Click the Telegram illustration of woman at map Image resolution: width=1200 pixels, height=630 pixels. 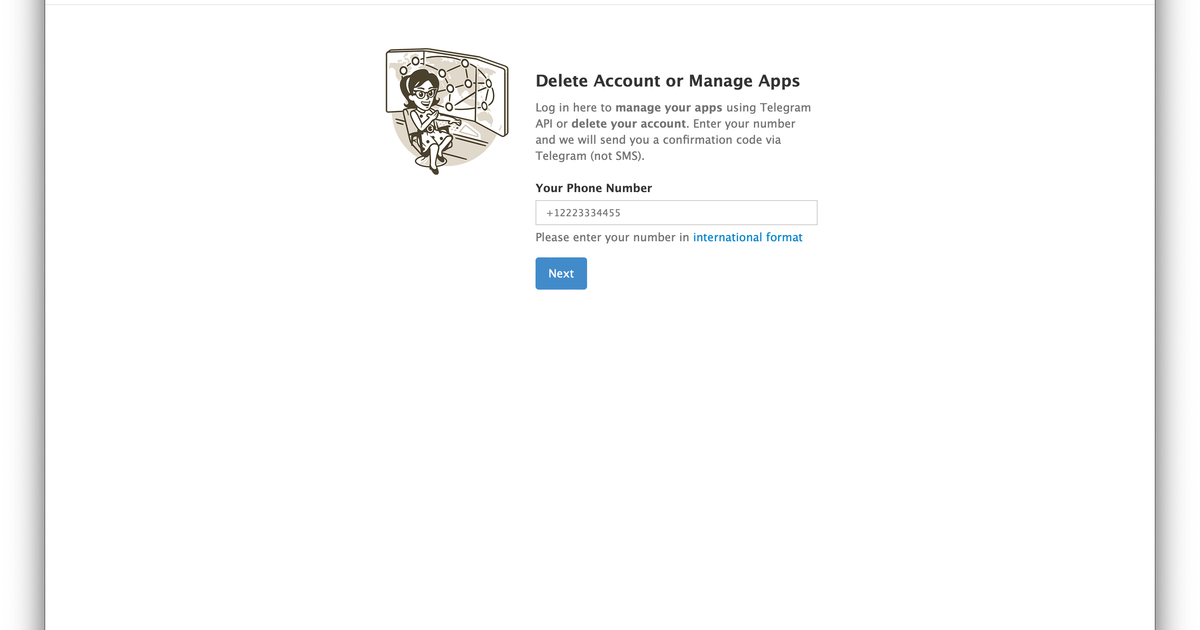coord(446,110)
